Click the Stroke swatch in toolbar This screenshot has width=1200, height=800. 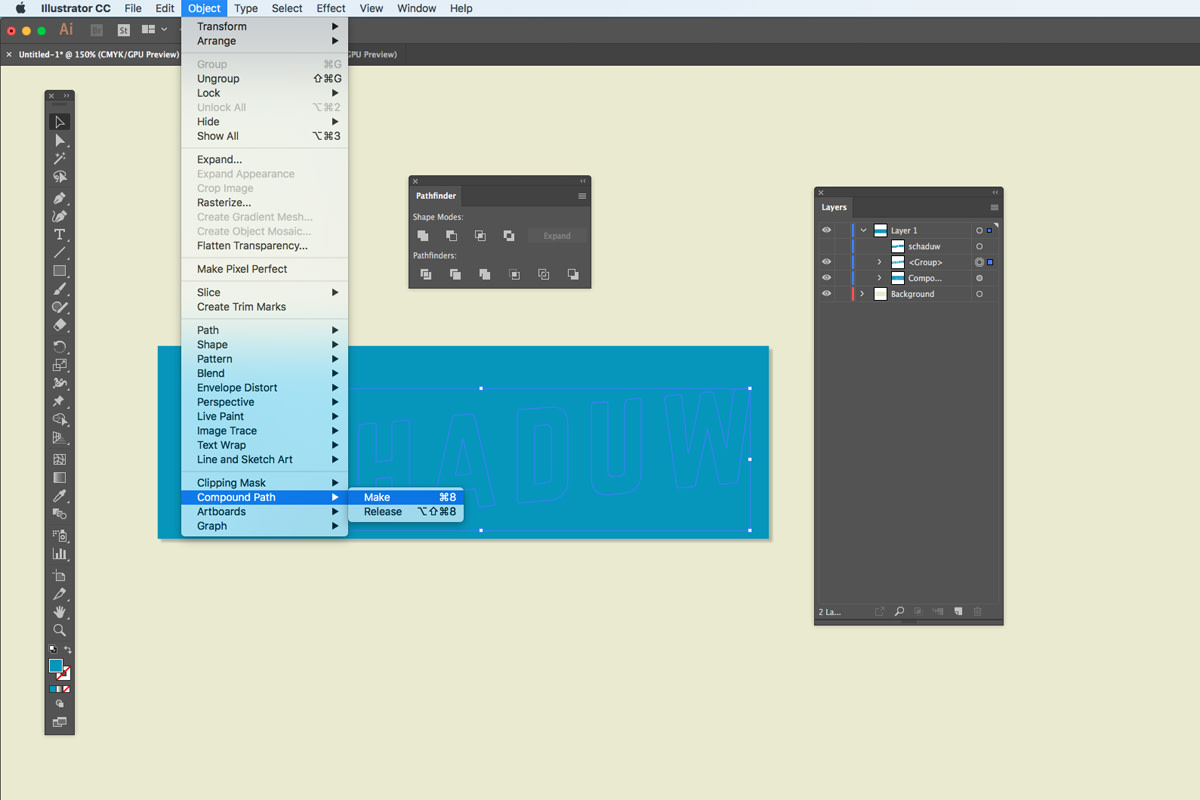point(64,673)
